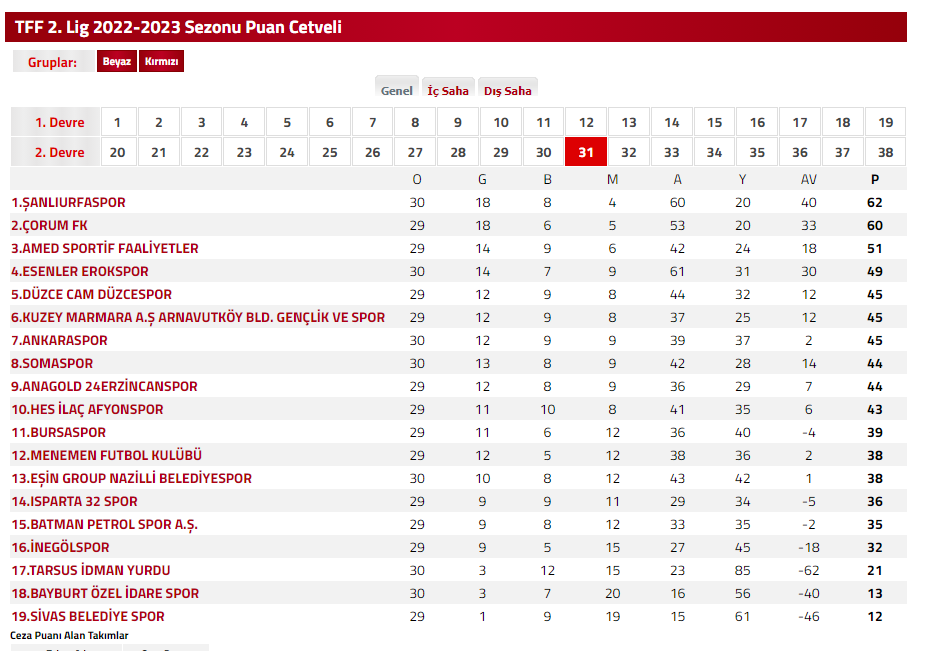Select week 1 in 1. Devre
The image size is (935, 651).
pos(117,122)
